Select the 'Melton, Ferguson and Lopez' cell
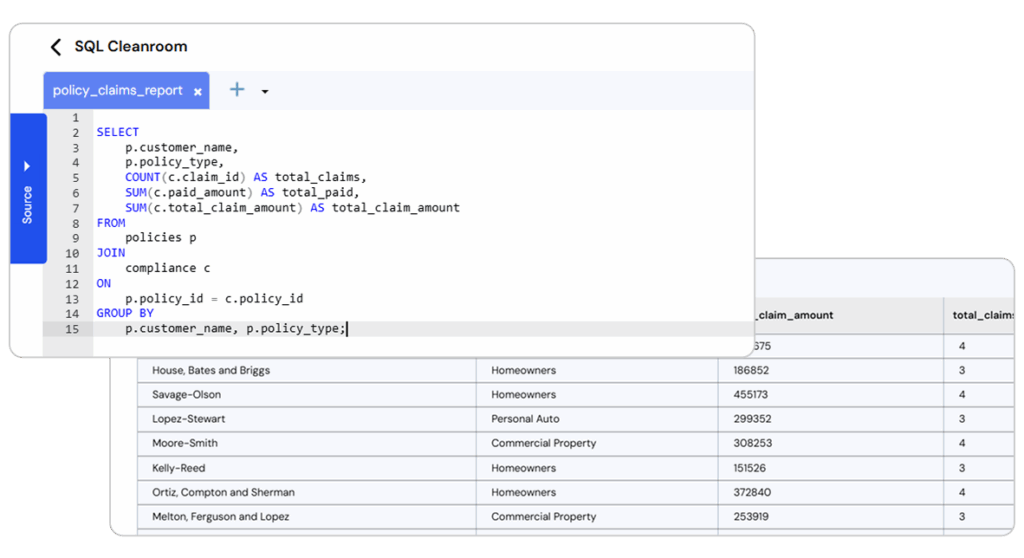This screenshot has width=1024, height=558. [x=220, y=517]
